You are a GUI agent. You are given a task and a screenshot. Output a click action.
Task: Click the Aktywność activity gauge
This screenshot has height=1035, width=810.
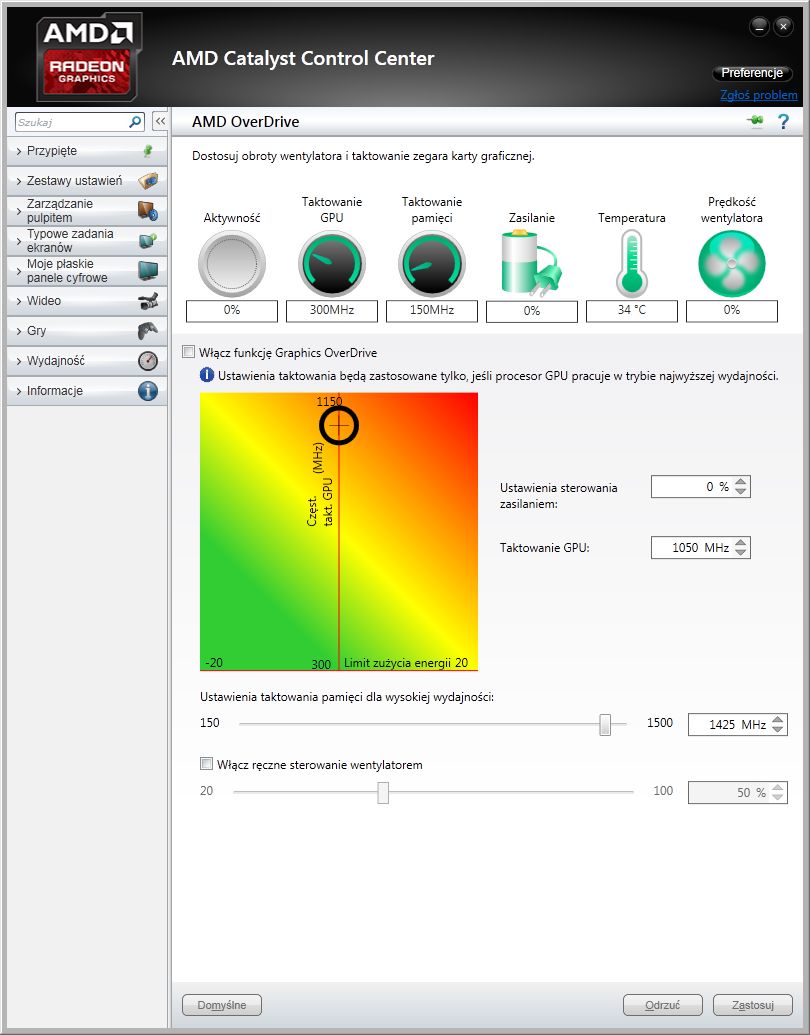coord(232,264)
